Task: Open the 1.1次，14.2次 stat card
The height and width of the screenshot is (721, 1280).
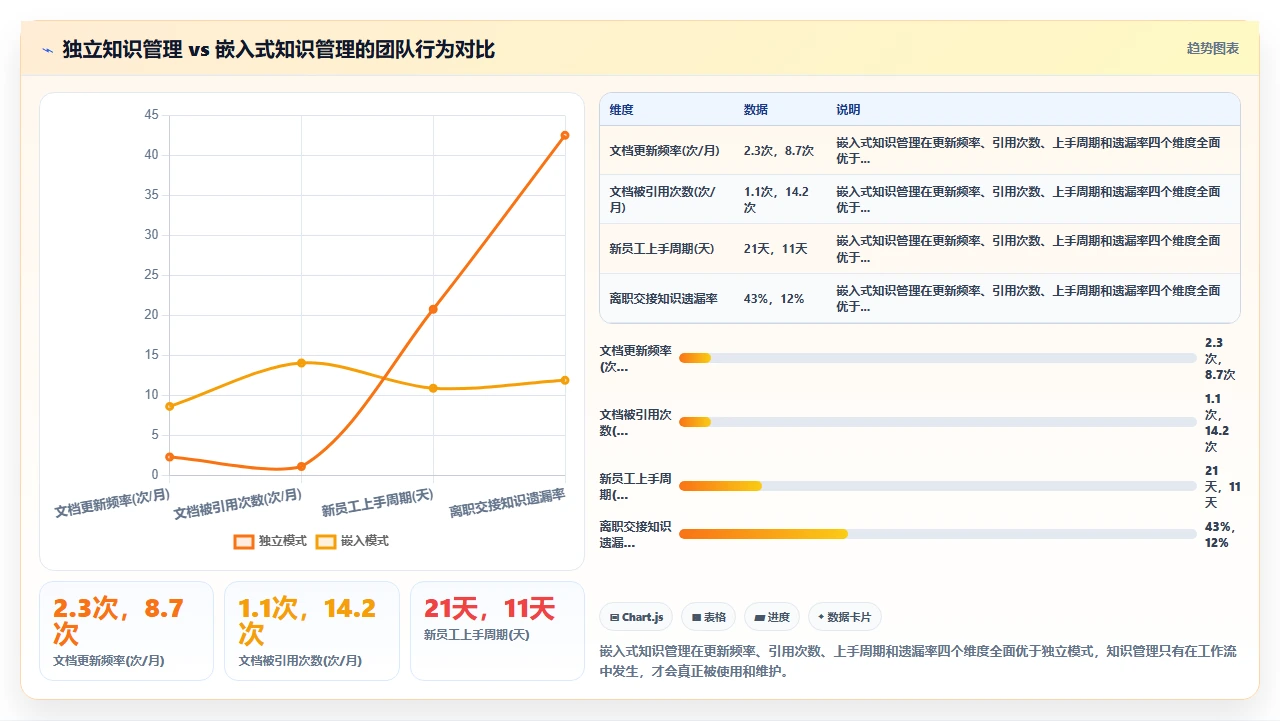Action: 312,631
